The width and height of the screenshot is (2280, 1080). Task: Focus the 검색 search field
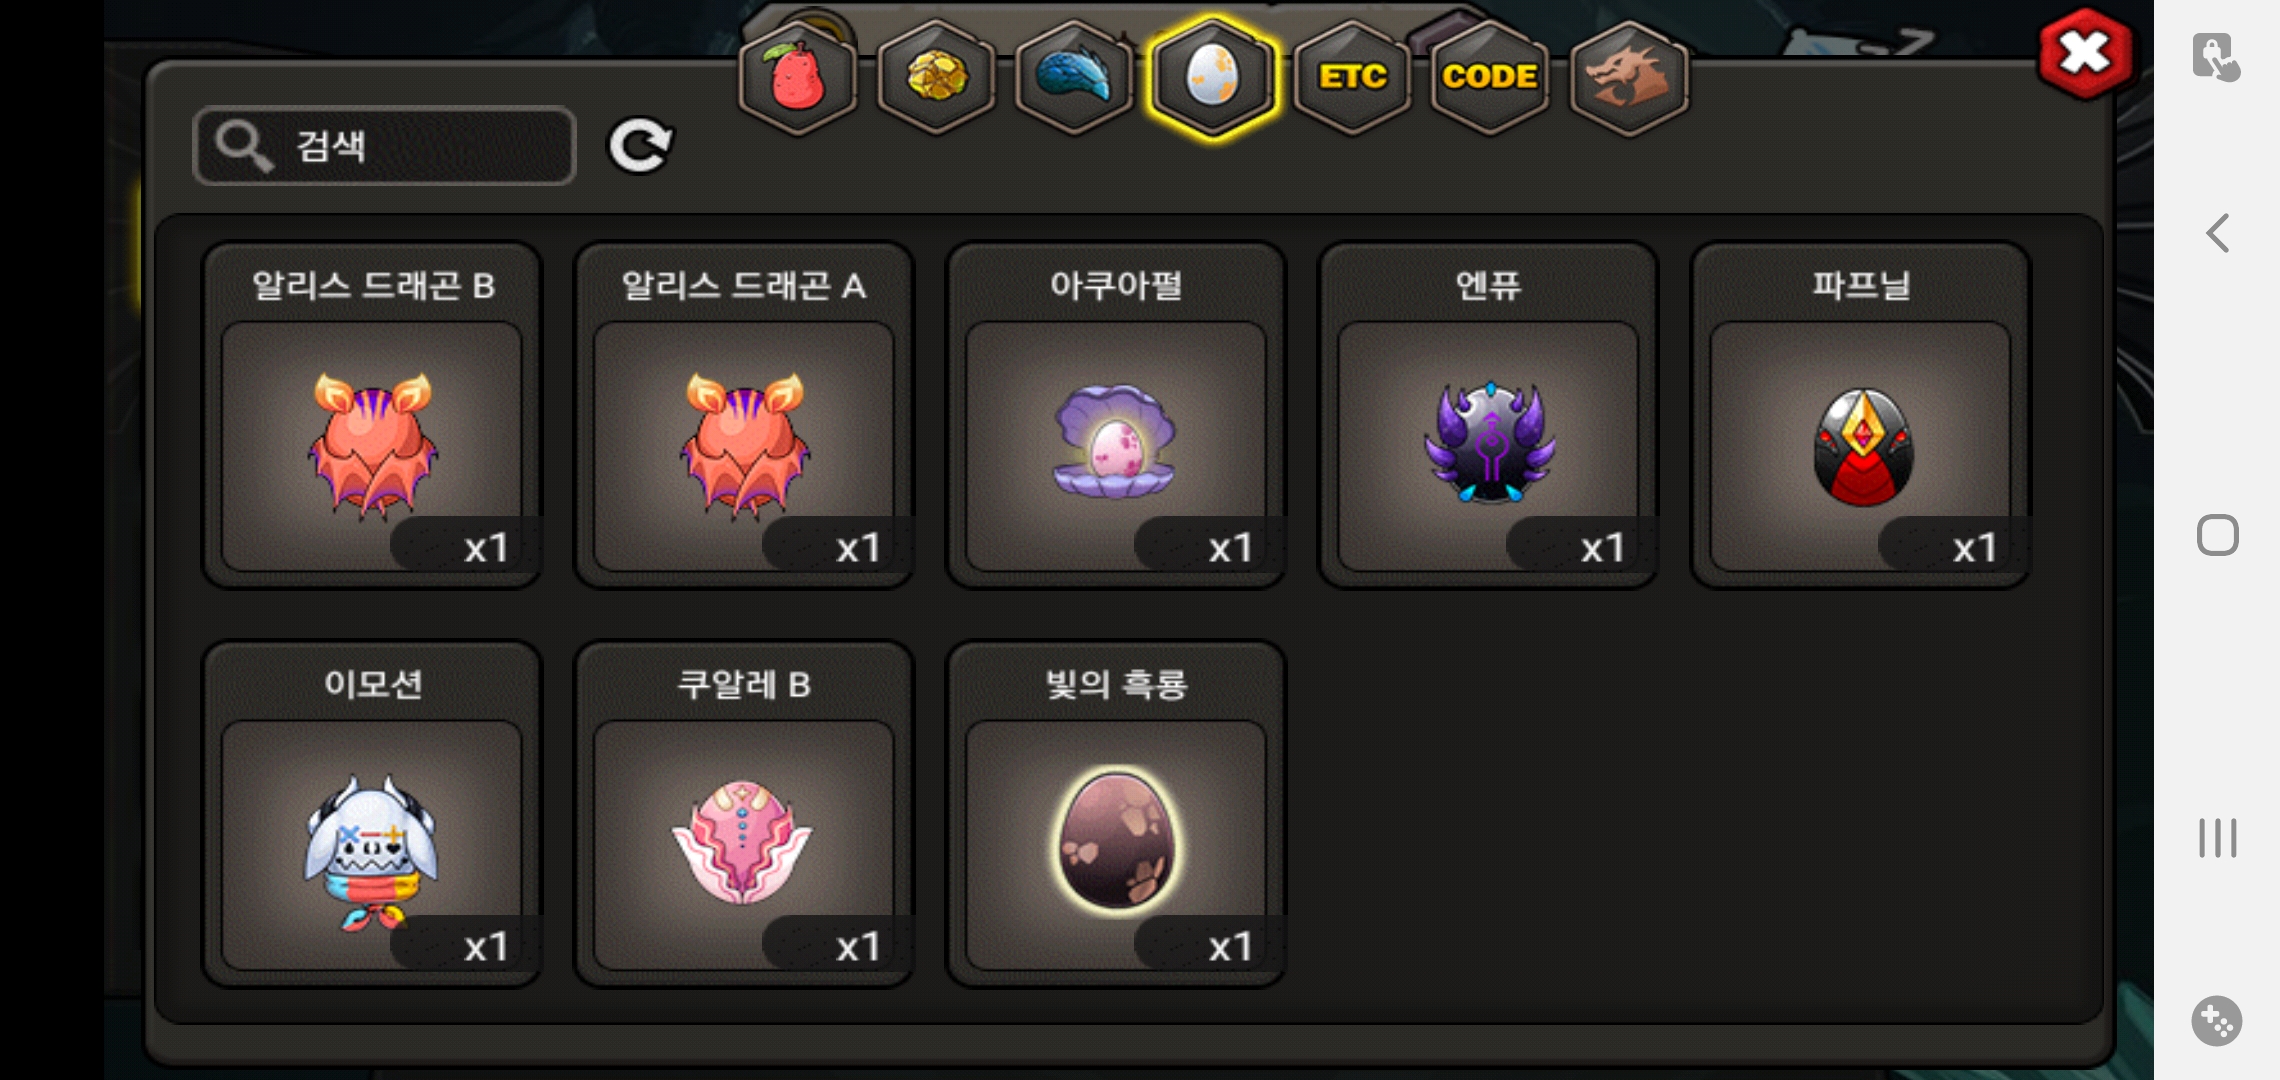tap(385, 146)
